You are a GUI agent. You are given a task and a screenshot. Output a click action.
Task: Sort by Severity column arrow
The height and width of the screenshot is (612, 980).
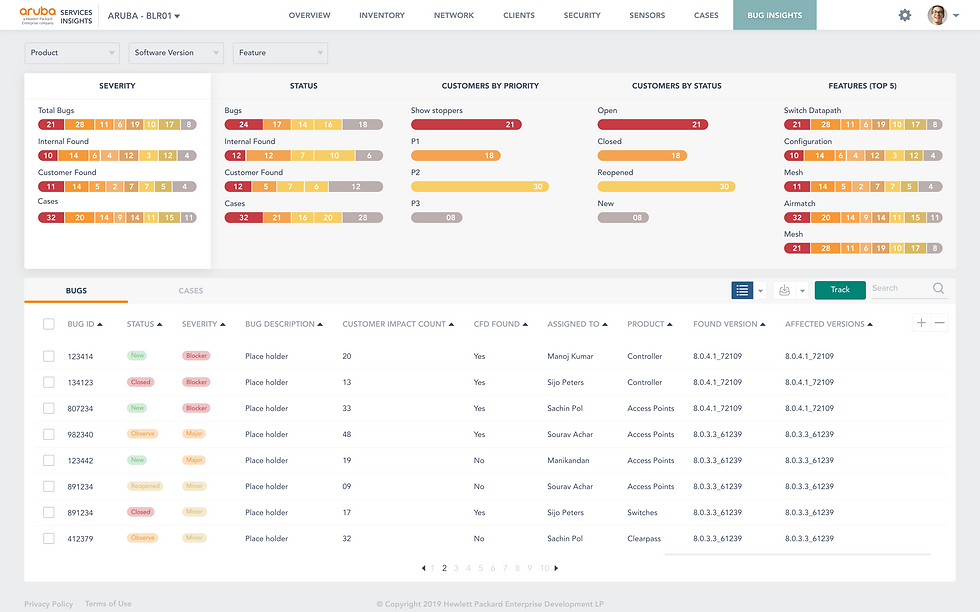[x=222, y=324]
